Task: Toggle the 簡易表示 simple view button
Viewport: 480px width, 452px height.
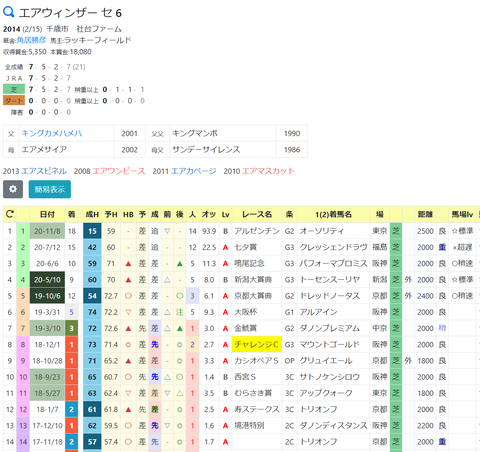Action: click(50, 189)
